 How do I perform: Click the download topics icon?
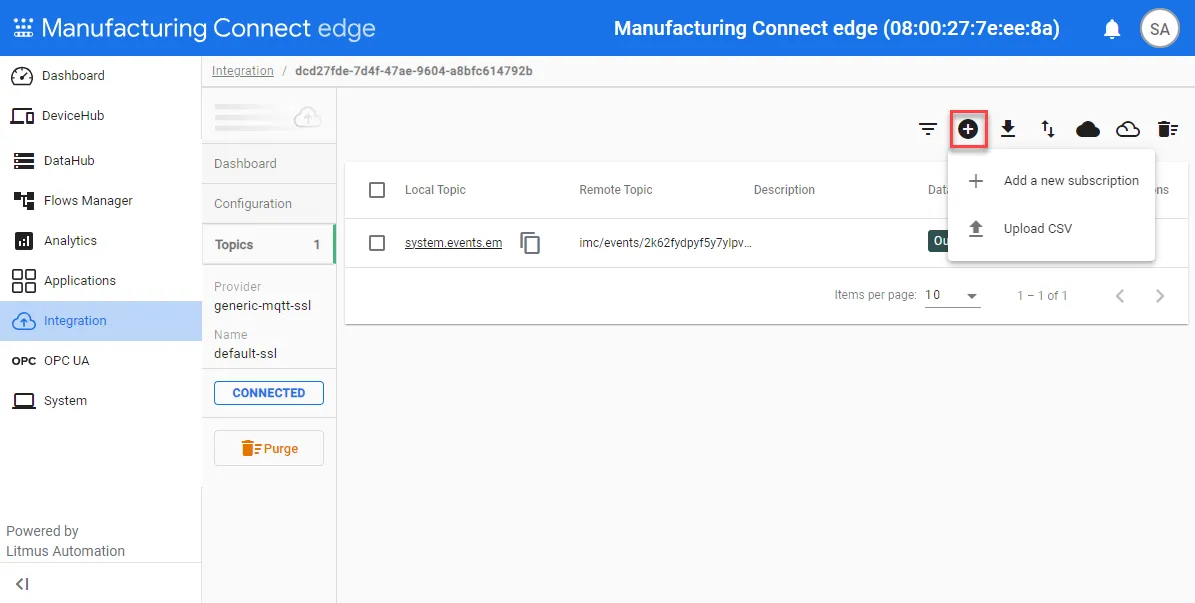tap(1008, 129)
